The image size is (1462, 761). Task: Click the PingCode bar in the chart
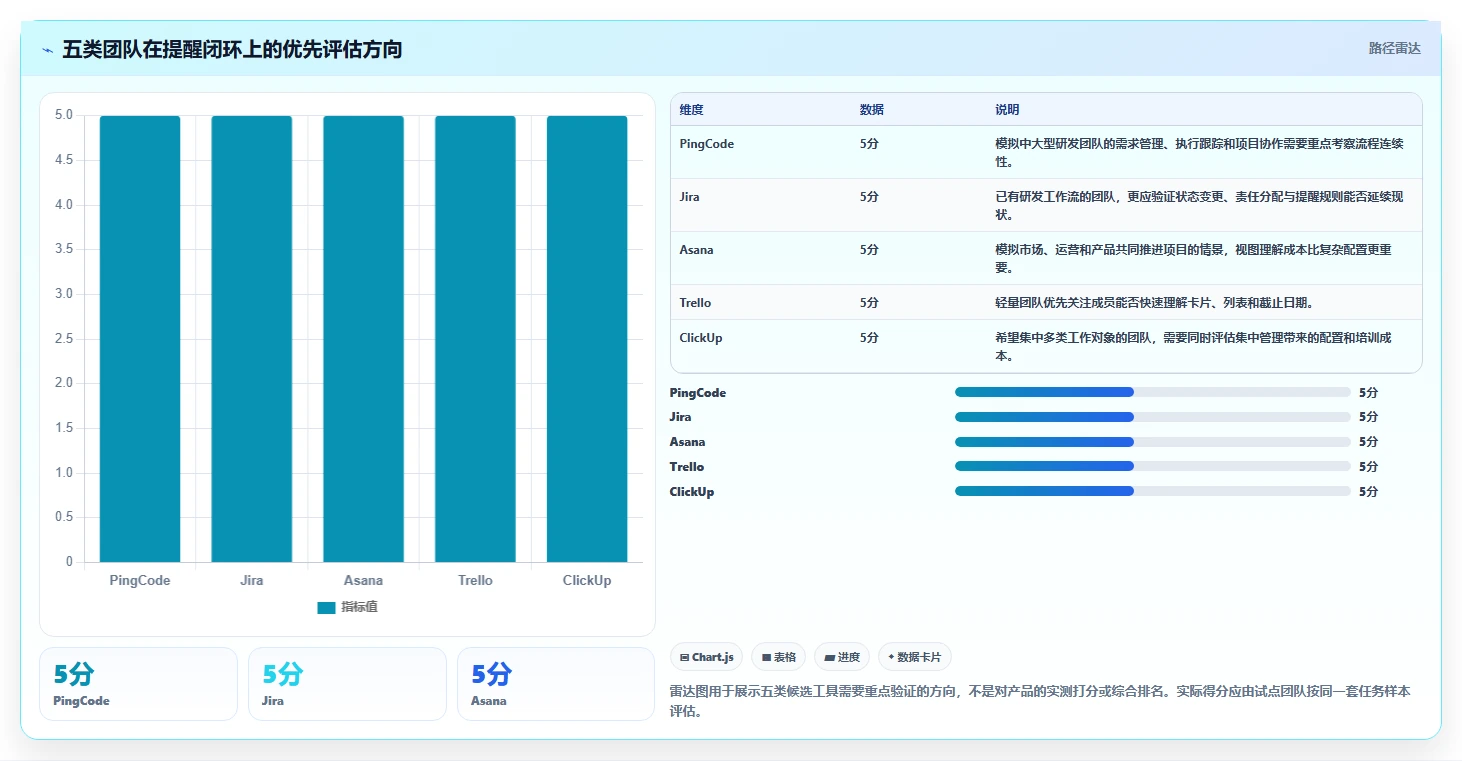click(140, 339)
